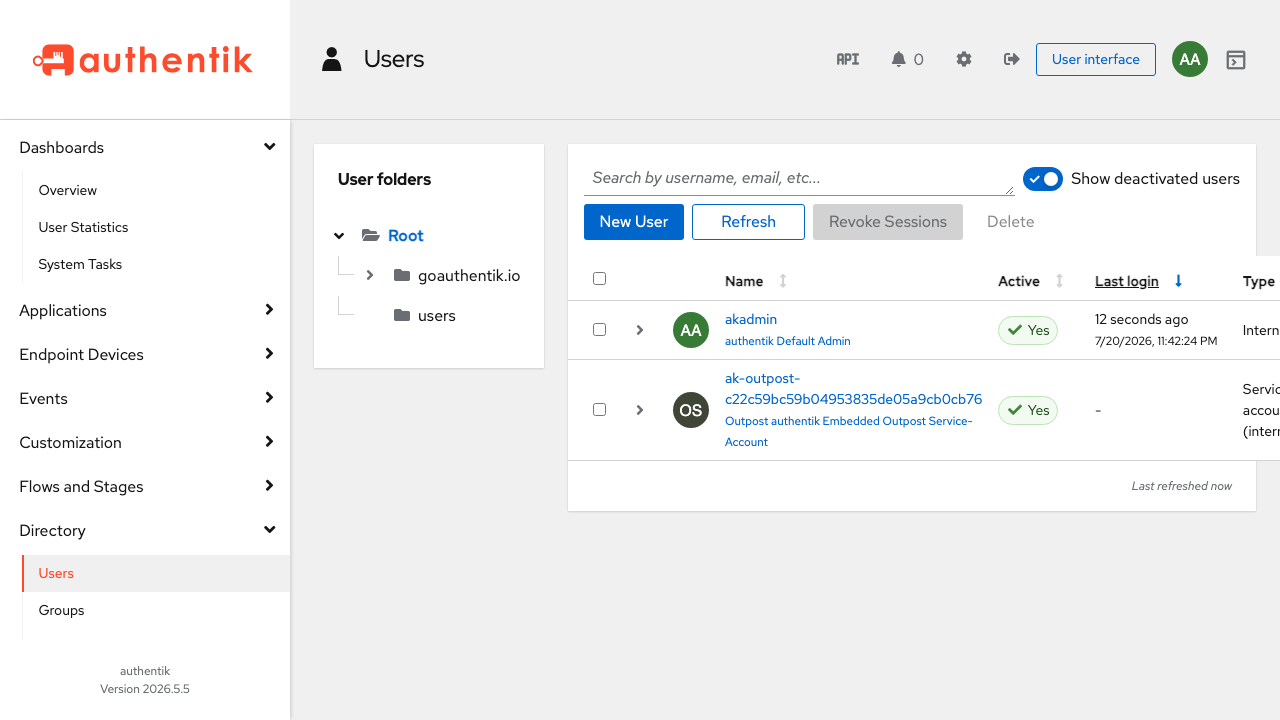Click the 'User folders' heading
Viewport: 1280px width, 720px height.
pos(385,179)
